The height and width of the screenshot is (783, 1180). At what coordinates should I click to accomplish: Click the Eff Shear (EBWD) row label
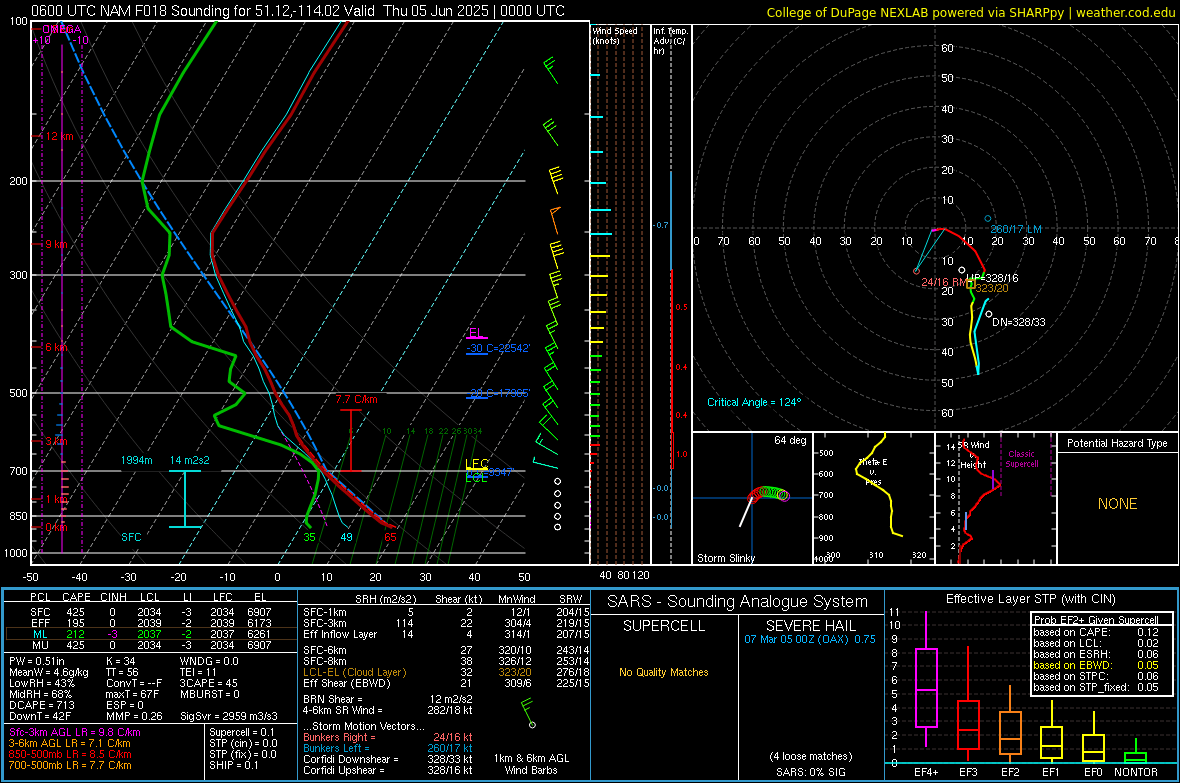347,684
